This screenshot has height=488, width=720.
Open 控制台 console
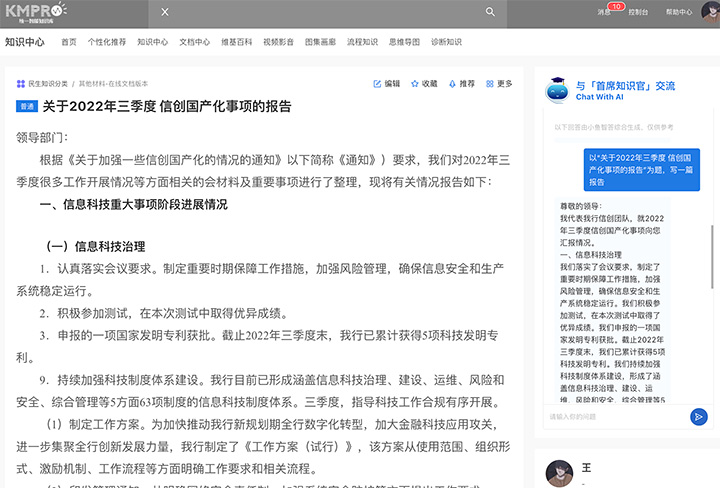(x=638, y=12)
